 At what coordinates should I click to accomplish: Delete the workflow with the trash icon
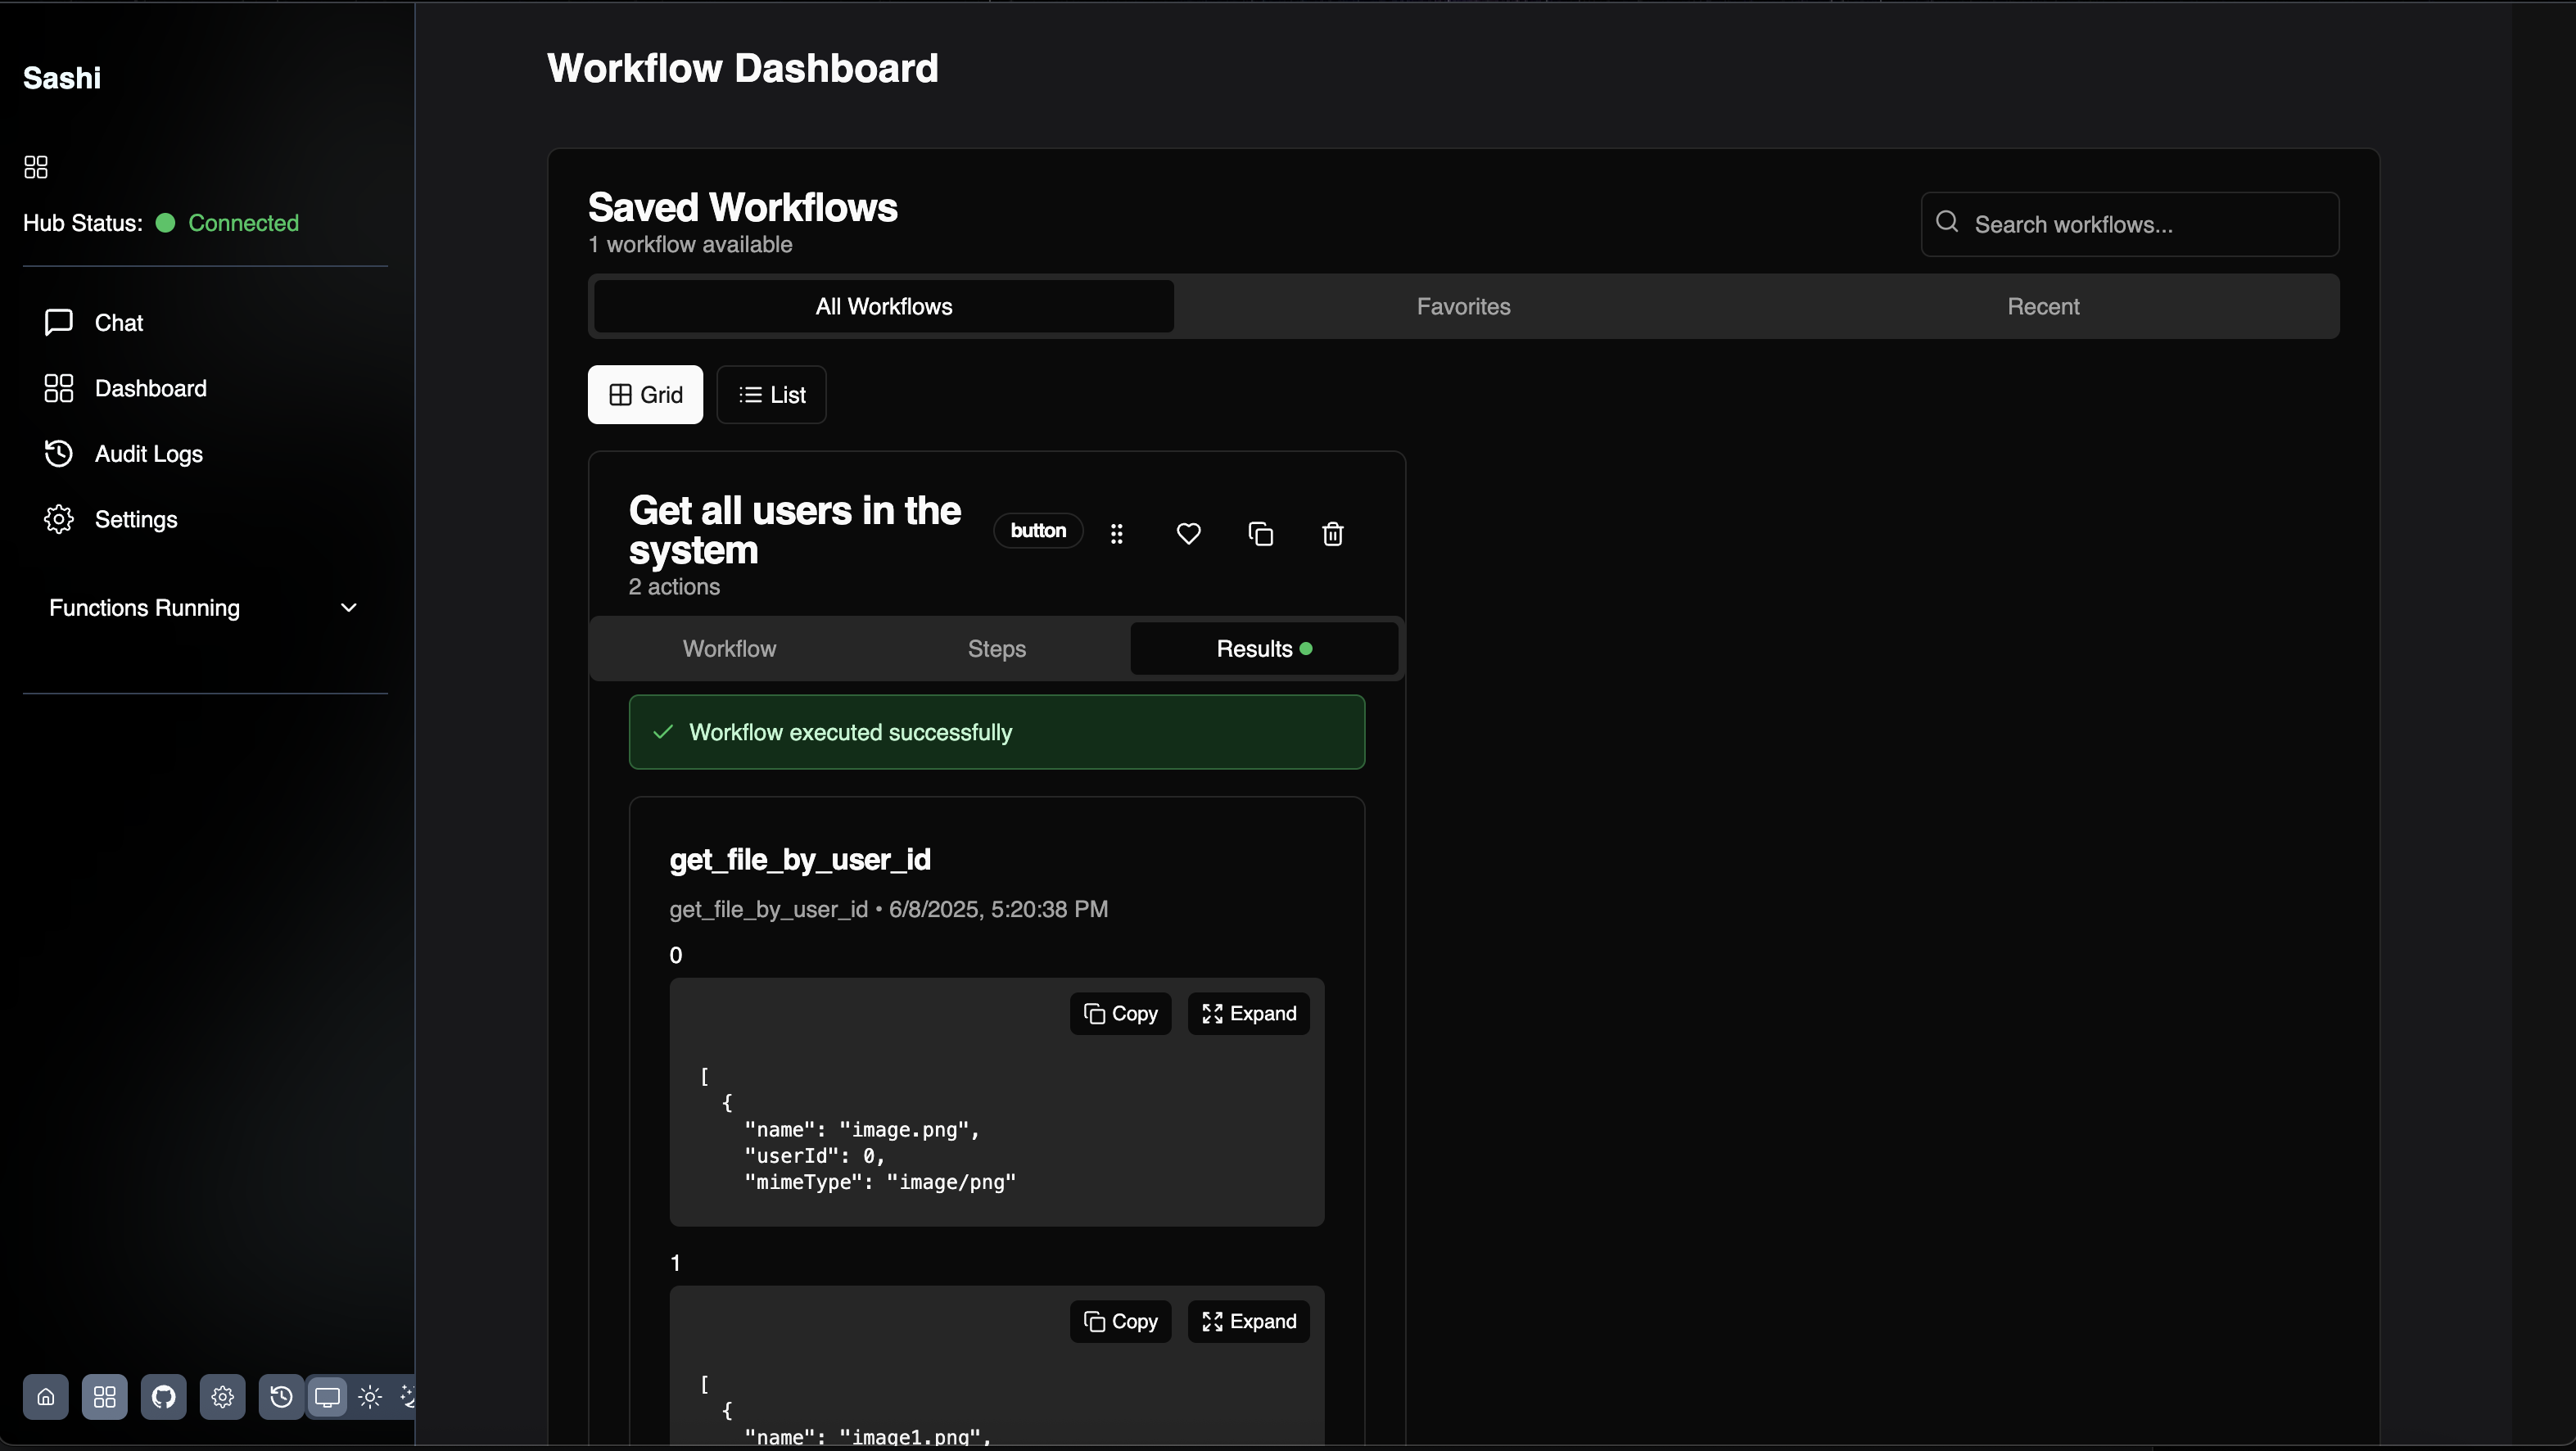1332,534
